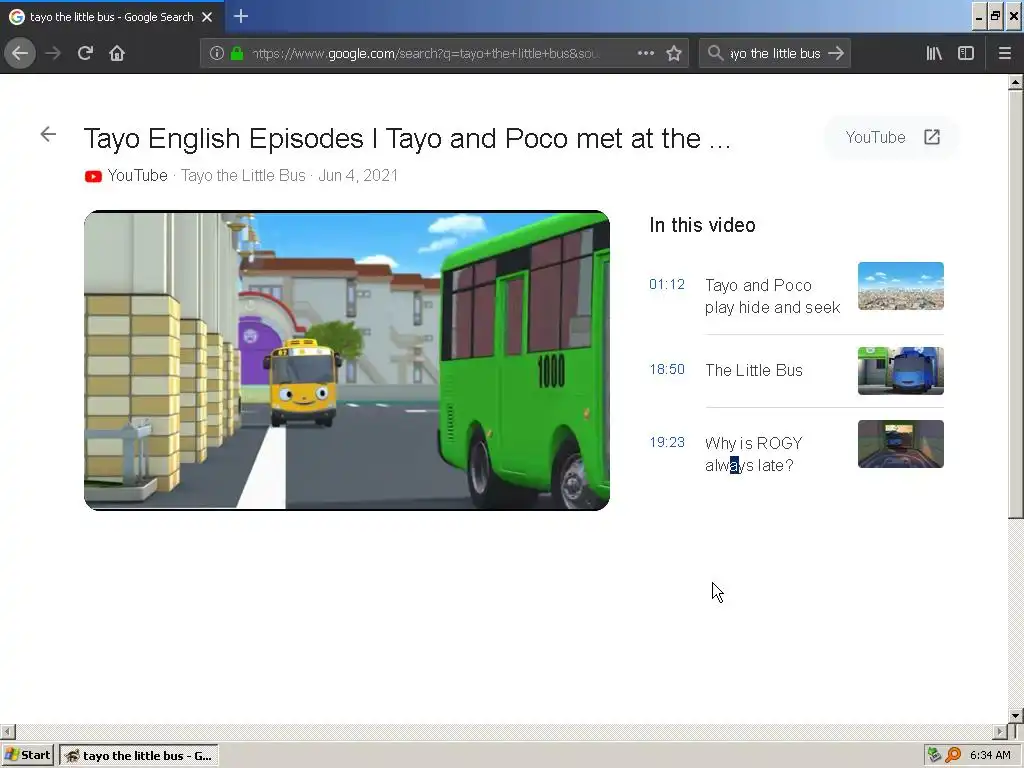Viewport: 1024px width, 768px height.
Task: Open the Library bookshelf icon
Action: 934,53
